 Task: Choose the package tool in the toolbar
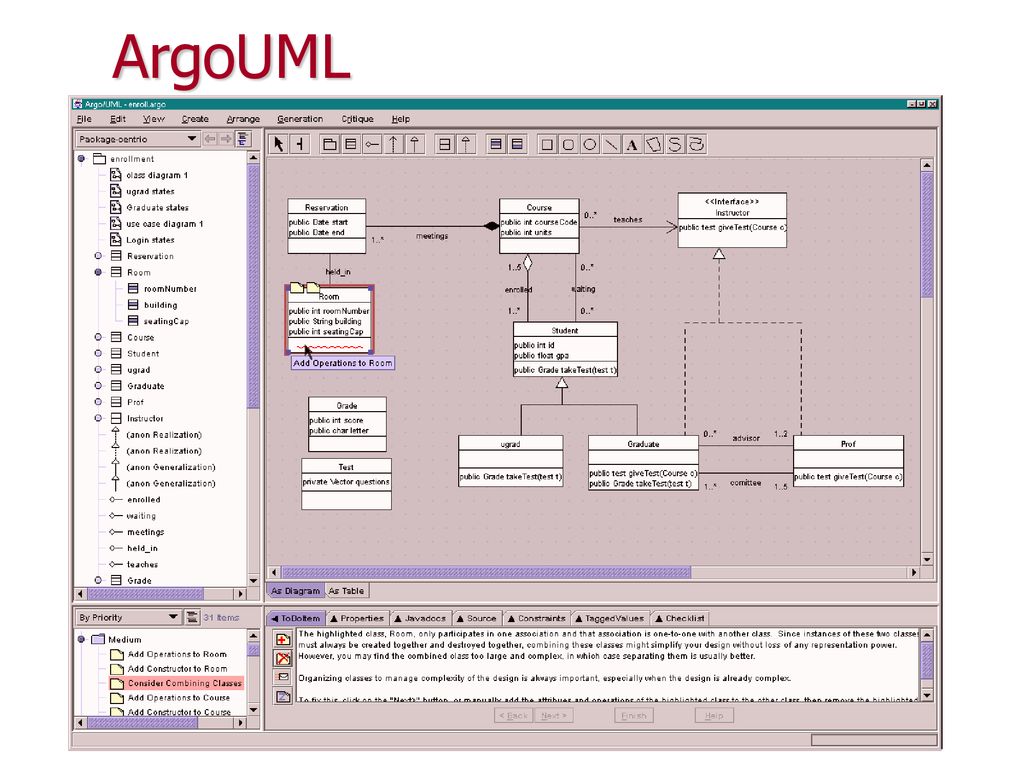pyautogui.click(x=330, y=144)
